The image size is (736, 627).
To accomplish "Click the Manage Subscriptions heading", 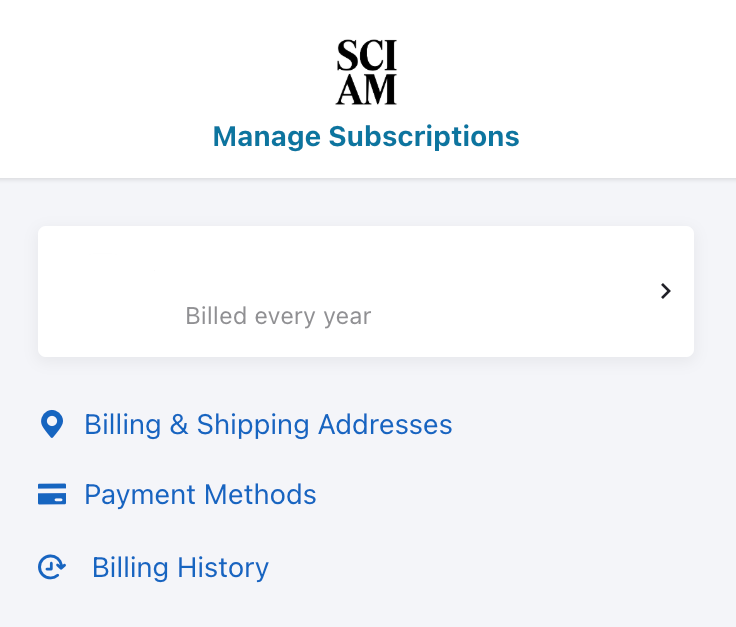I will tap(366, 136).
